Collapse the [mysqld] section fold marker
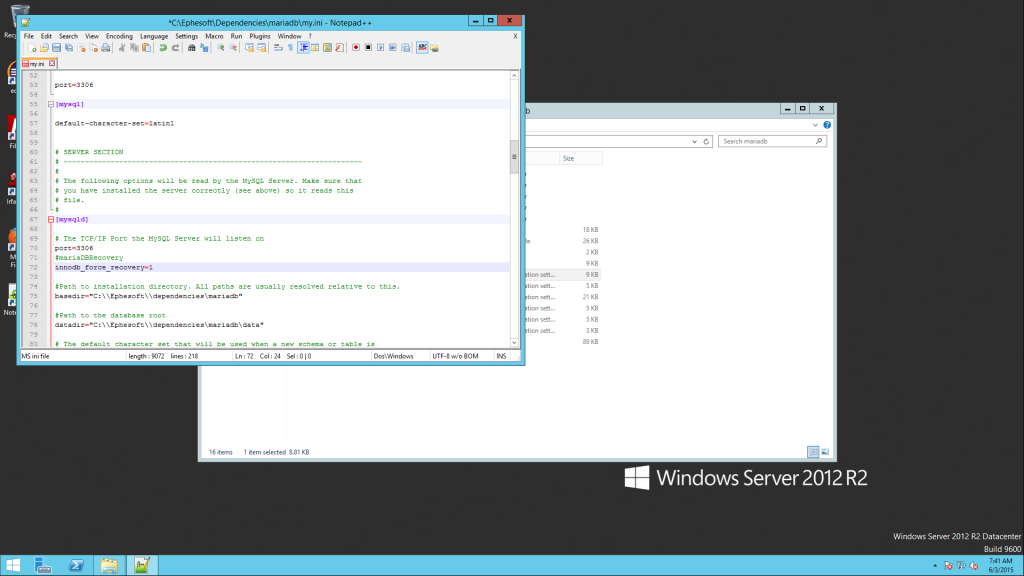 [51, 219]
